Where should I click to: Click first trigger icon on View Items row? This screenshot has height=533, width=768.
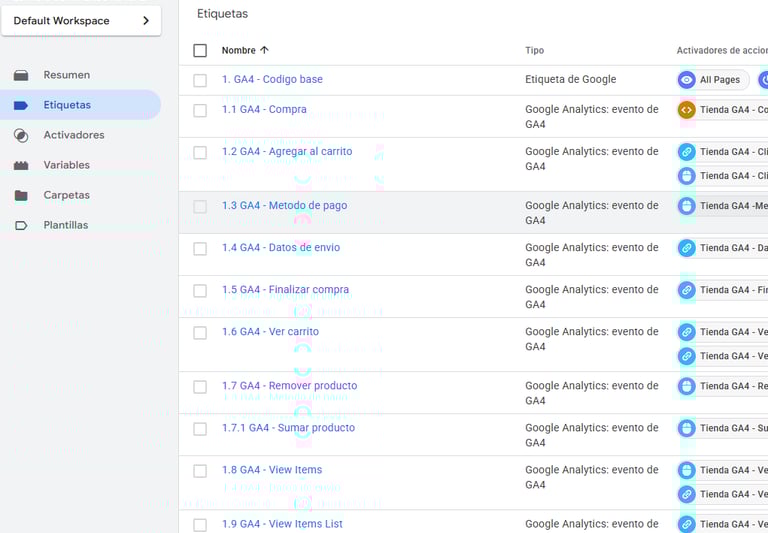point(687,471)
